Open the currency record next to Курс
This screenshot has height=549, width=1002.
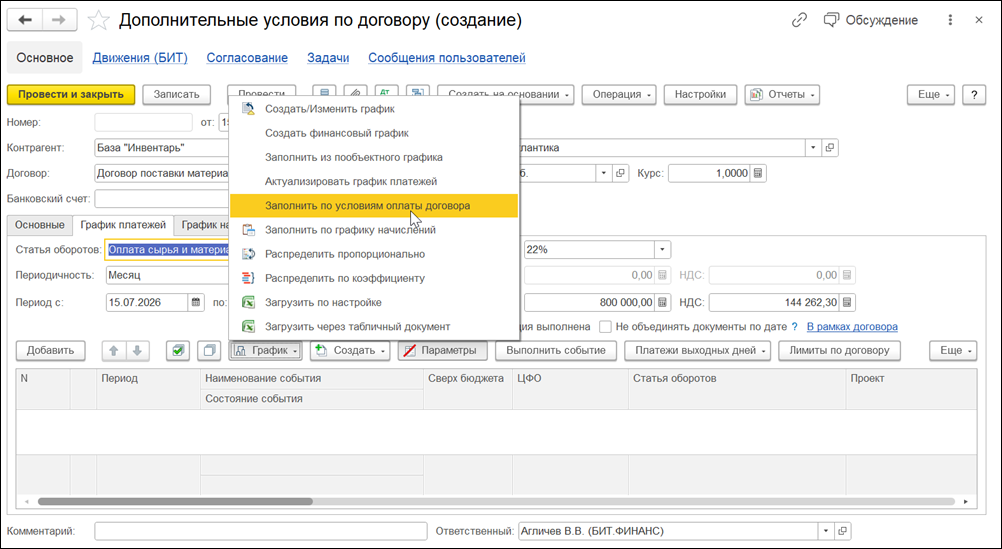pos(620,173)
